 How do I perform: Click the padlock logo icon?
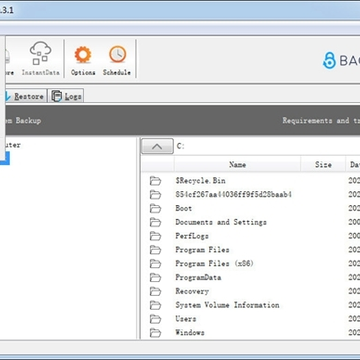click(329, 61)
